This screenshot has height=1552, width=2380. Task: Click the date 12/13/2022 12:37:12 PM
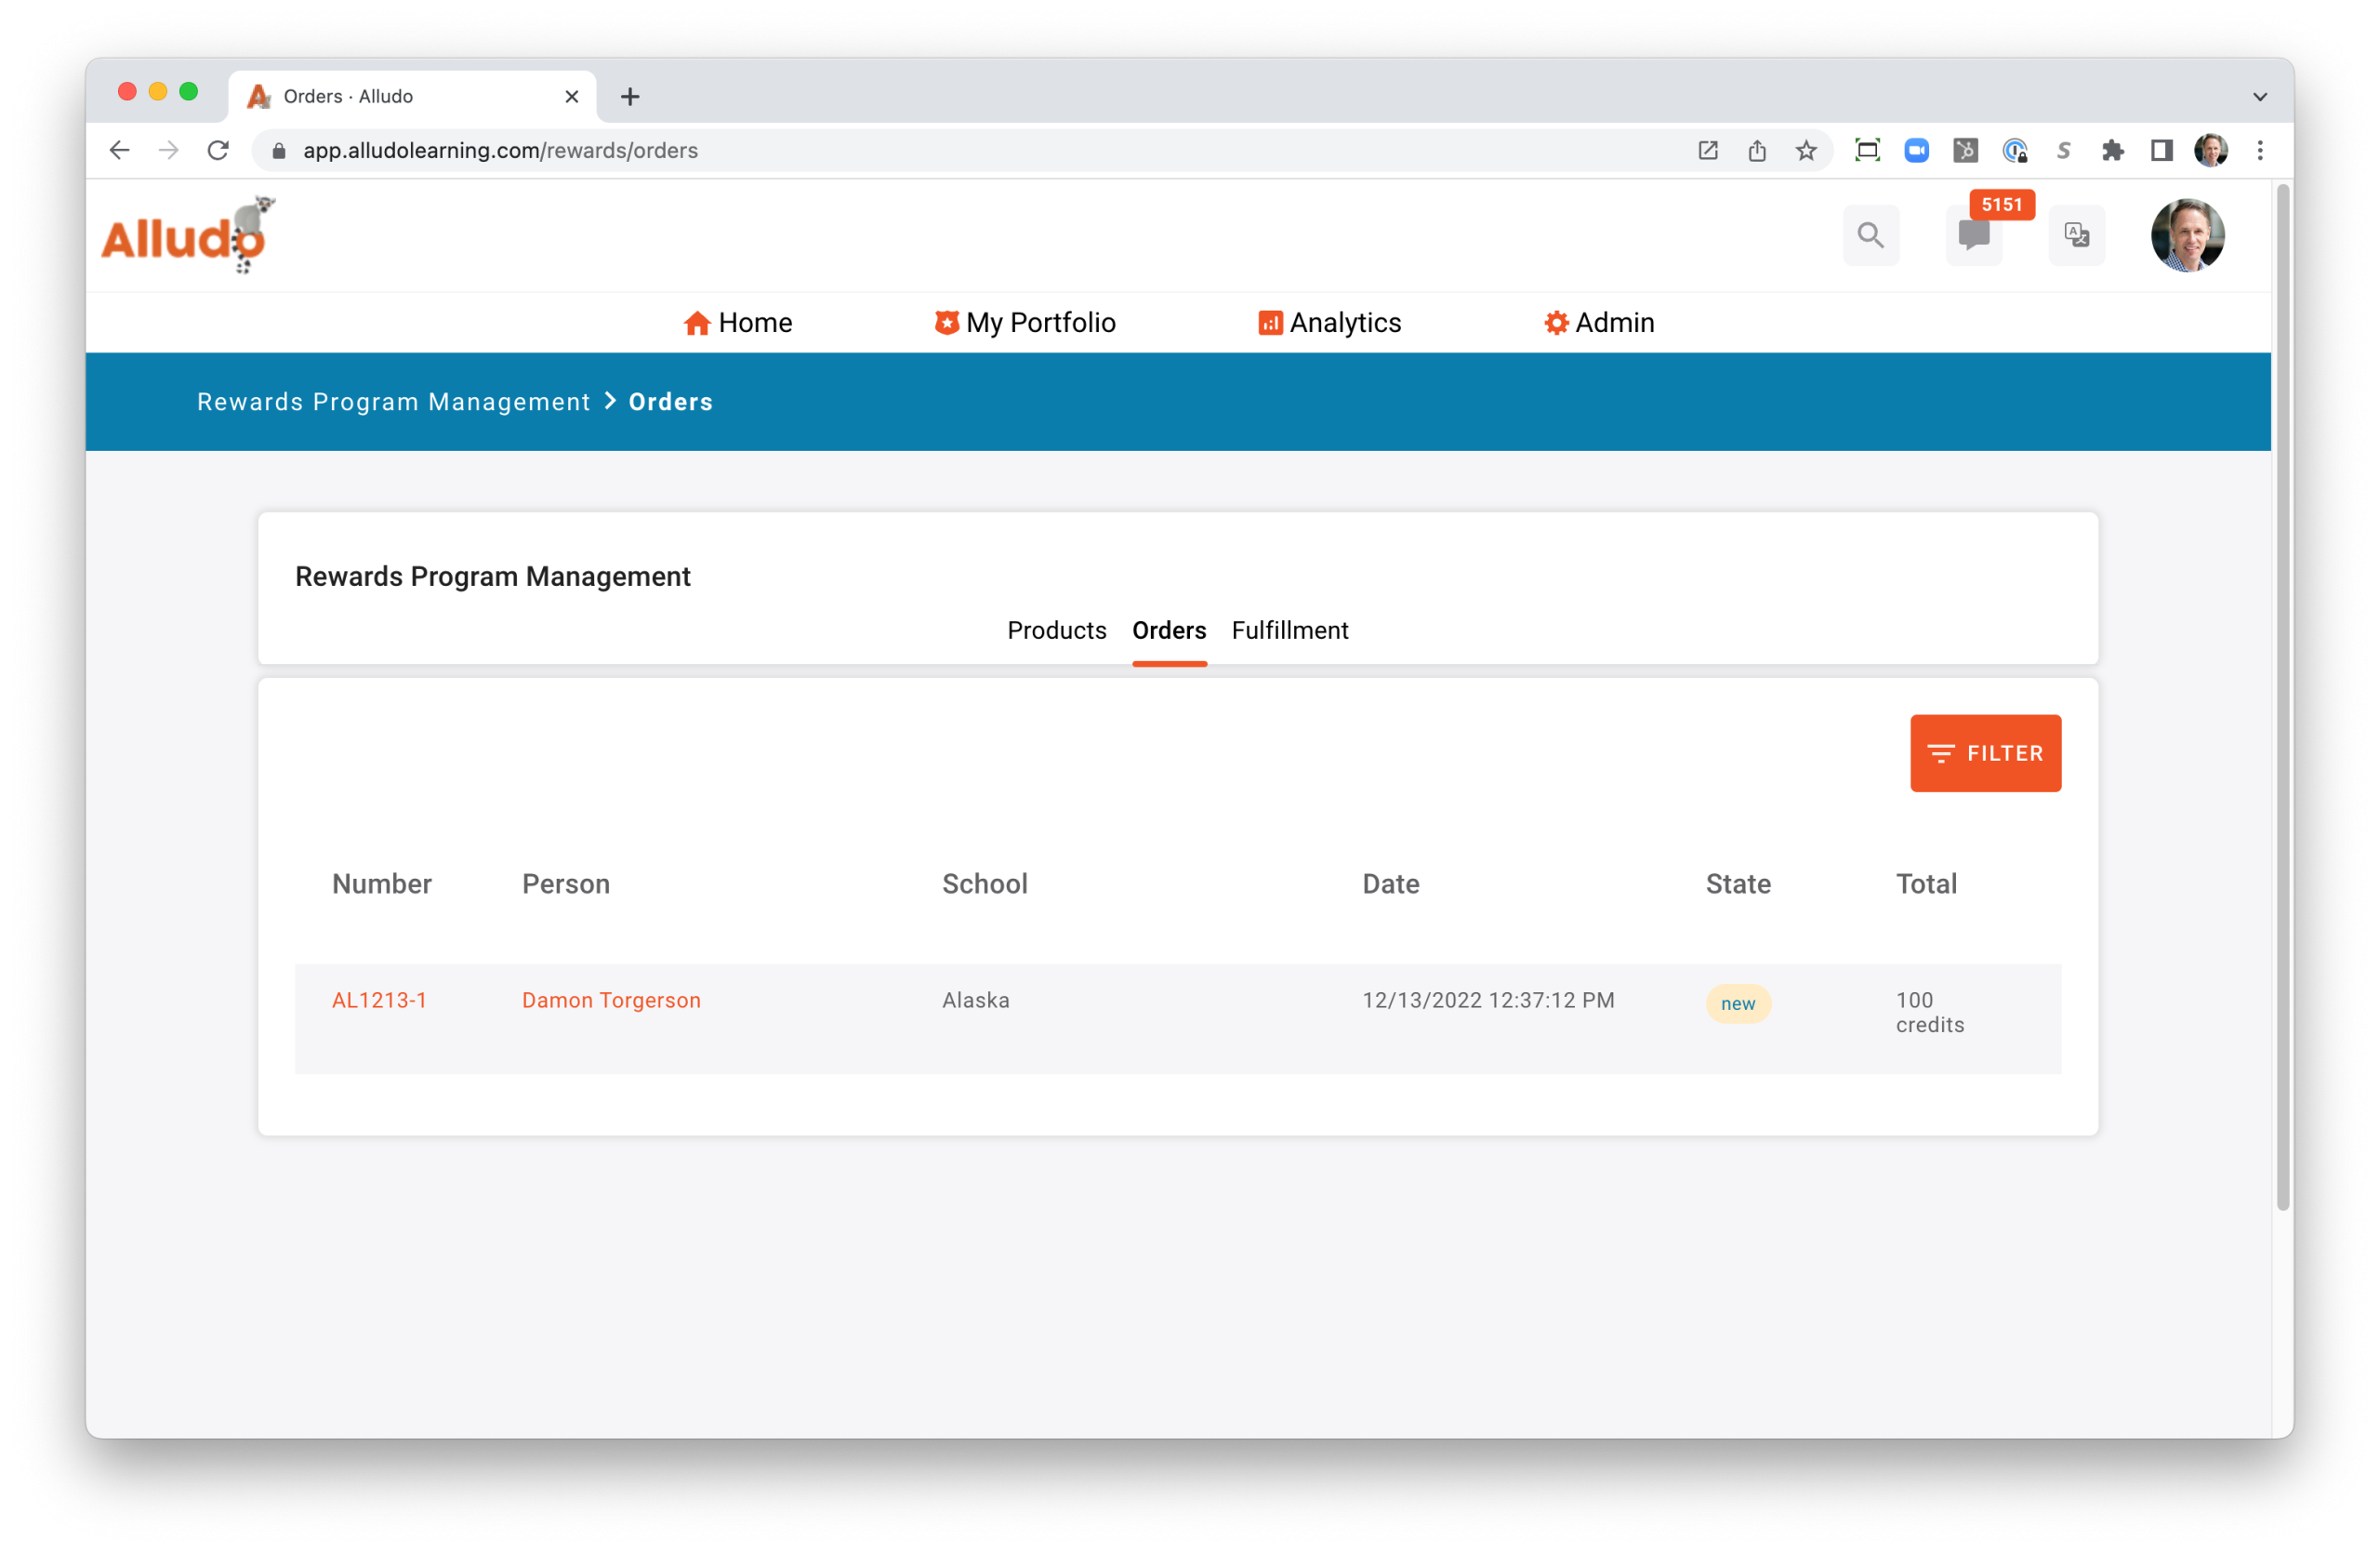click(1488, 1000)
